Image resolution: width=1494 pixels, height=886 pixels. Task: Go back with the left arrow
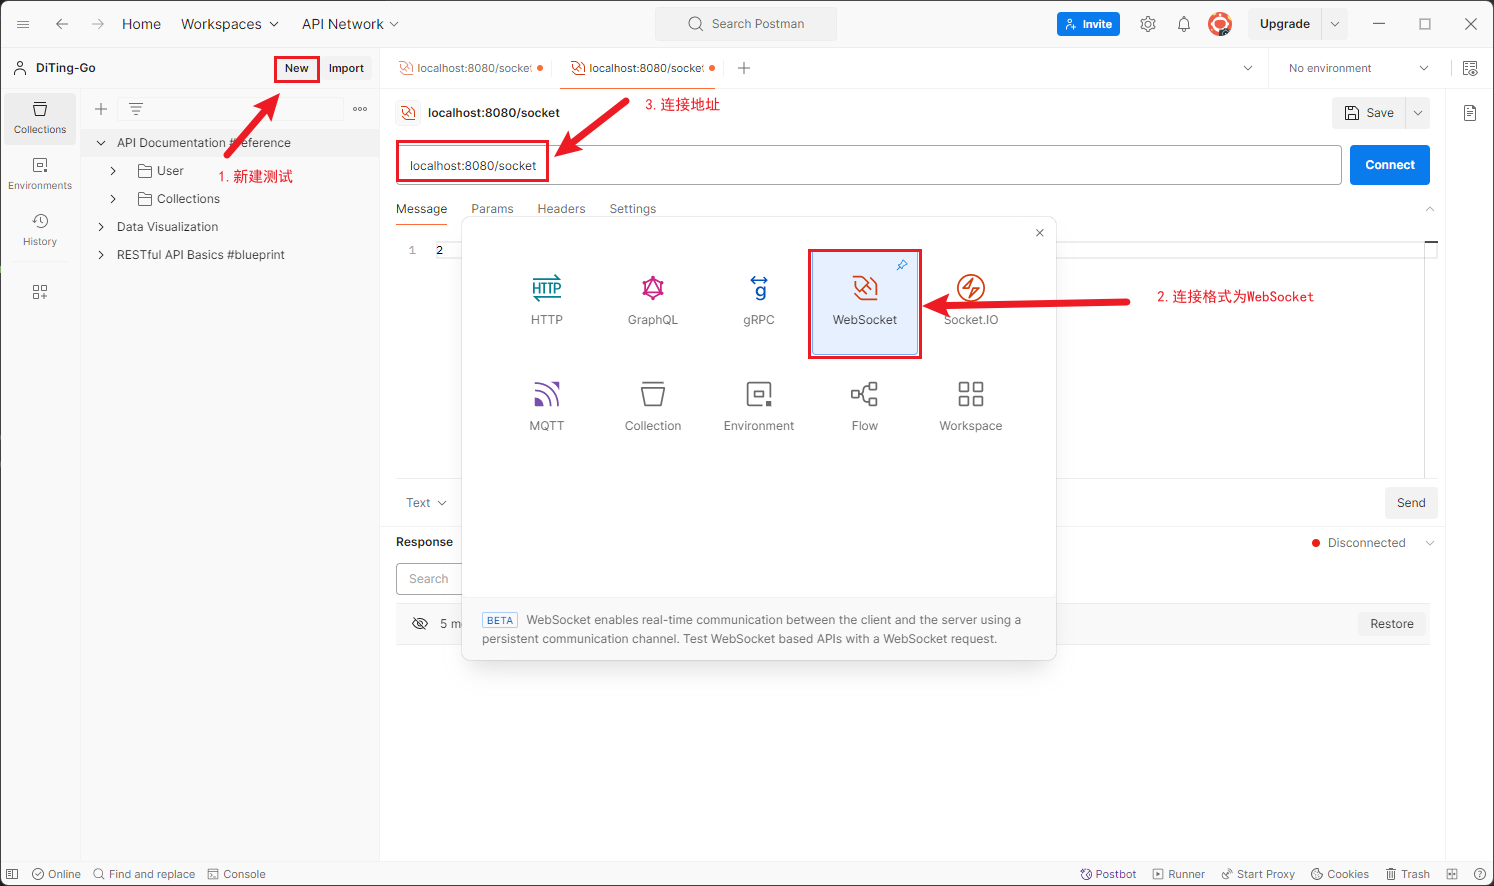pyautogui.click(x=62, y=24)
